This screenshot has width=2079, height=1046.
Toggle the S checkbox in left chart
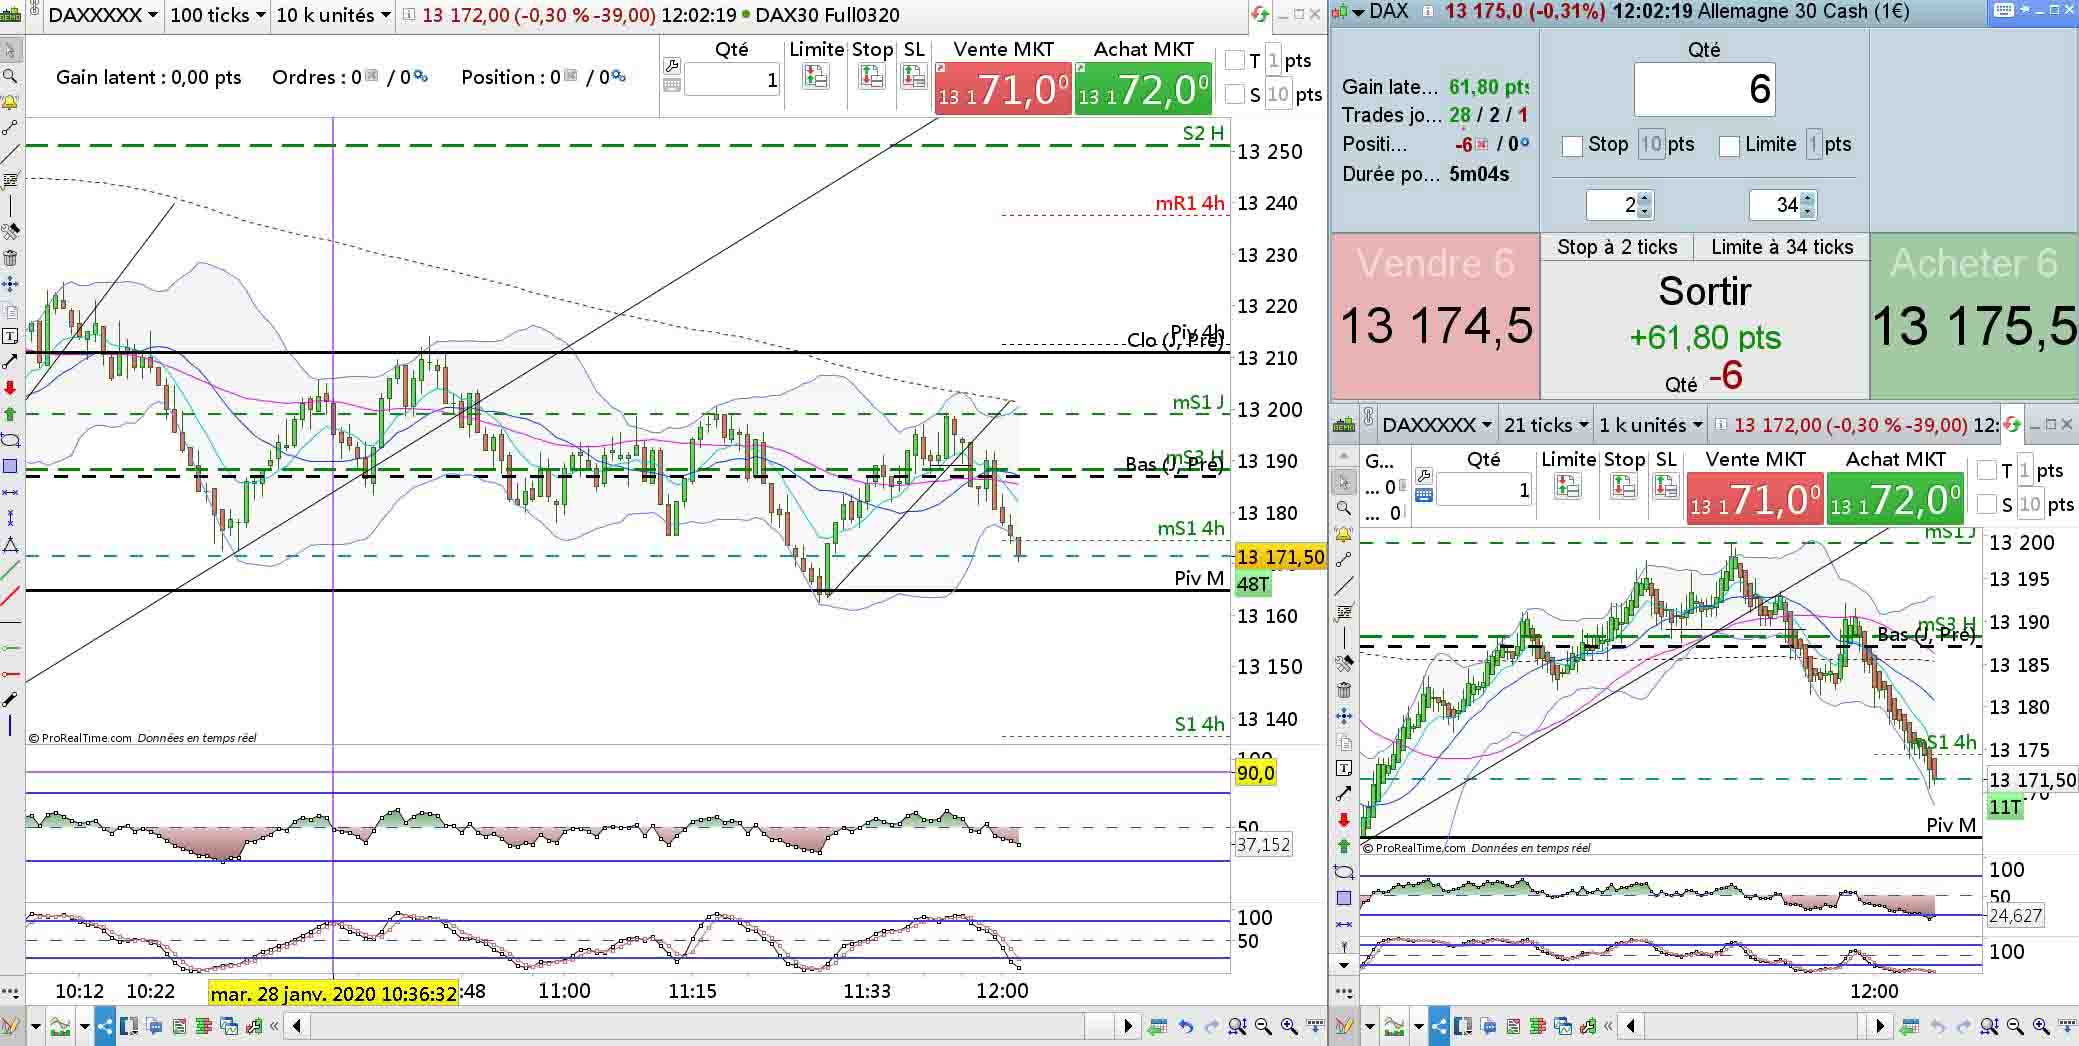pos(1236,95)
